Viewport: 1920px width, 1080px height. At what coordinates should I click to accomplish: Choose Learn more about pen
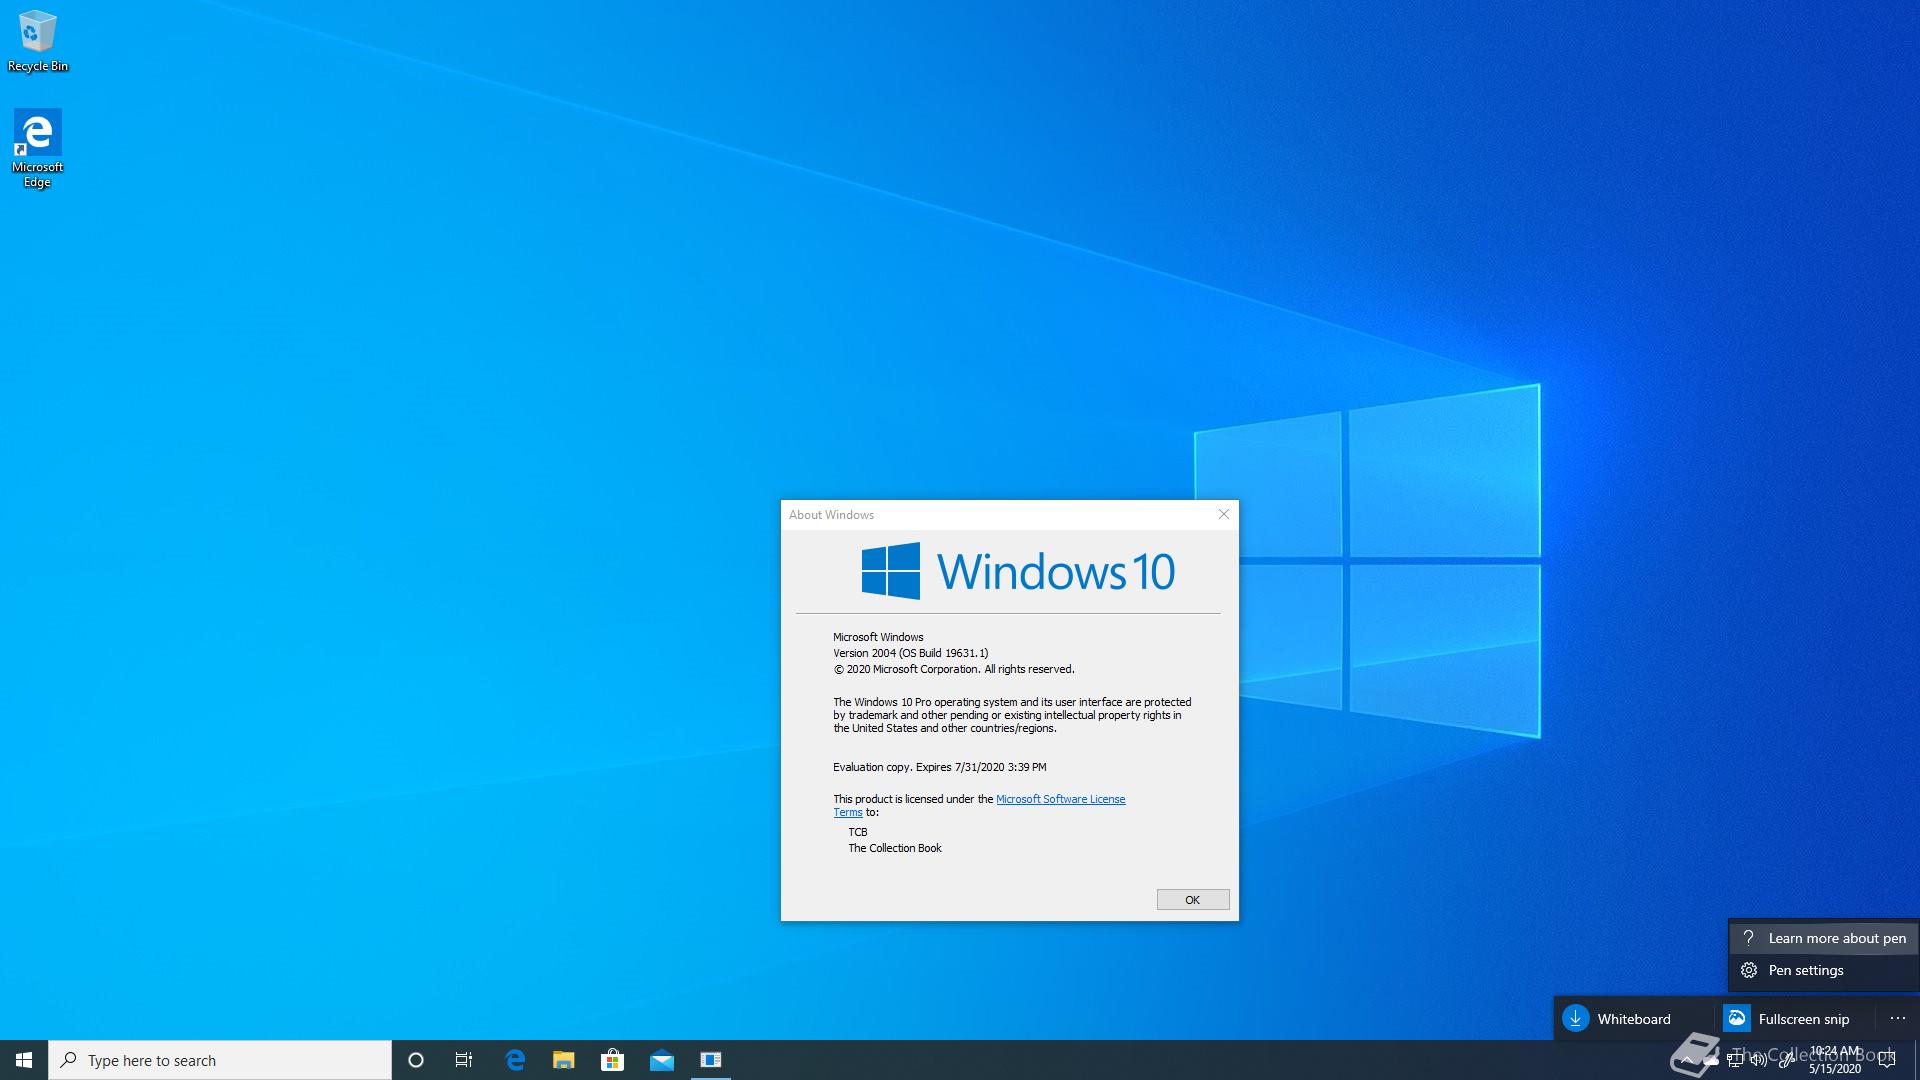pos(1824,938)
